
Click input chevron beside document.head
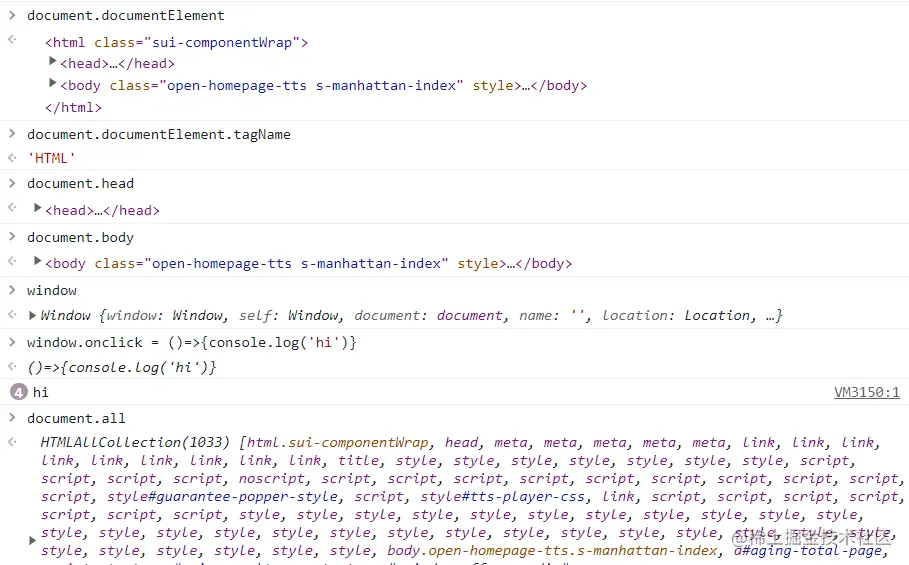pos(12,183)
